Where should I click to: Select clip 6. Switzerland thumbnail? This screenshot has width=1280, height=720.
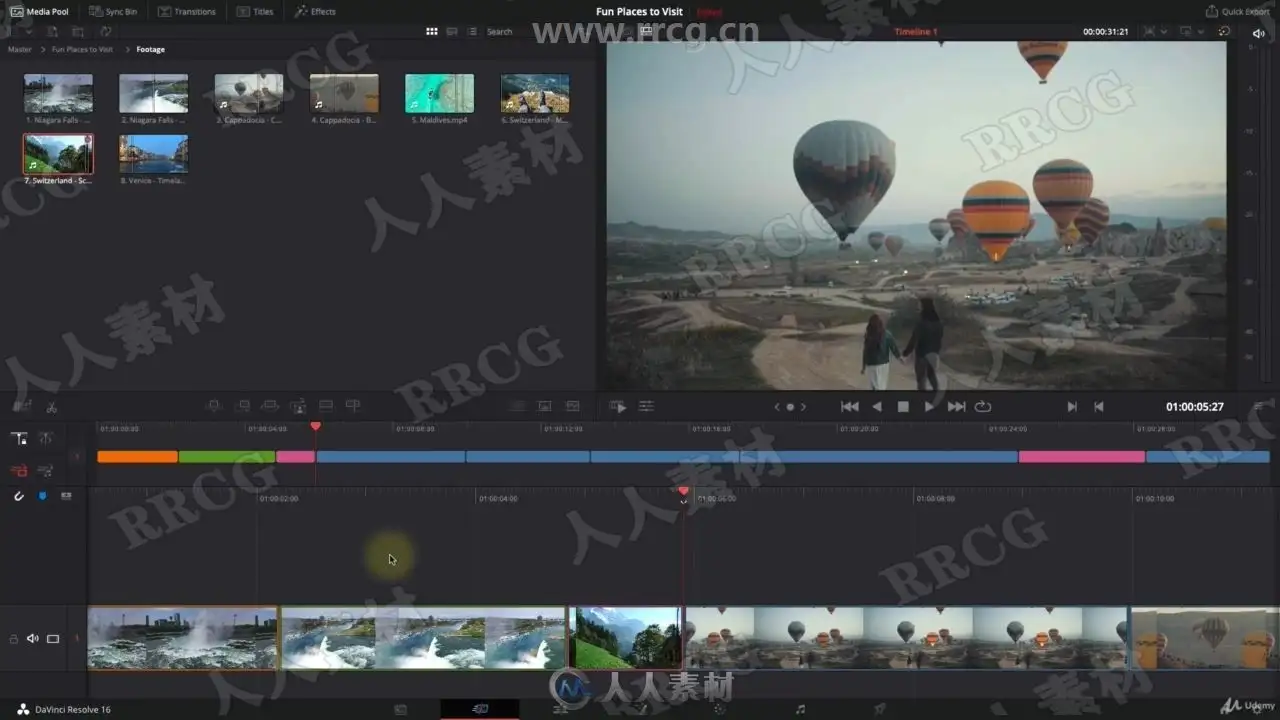click(x=535, y=93)
